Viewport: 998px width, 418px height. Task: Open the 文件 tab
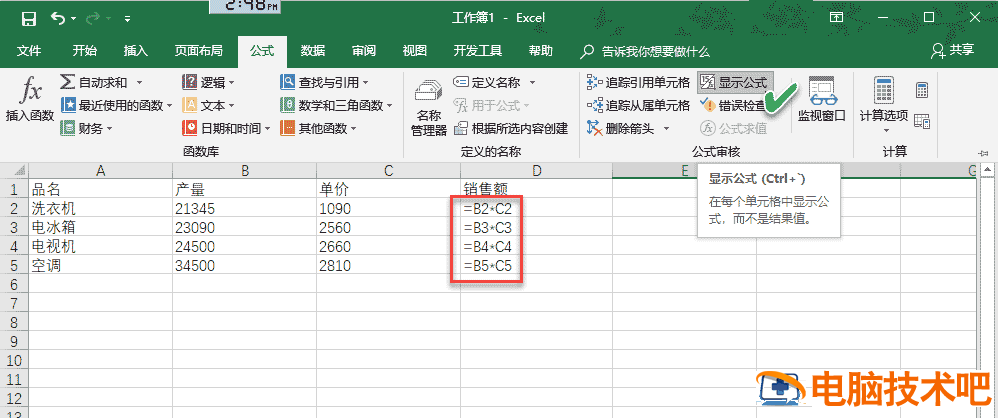point(29,52)
